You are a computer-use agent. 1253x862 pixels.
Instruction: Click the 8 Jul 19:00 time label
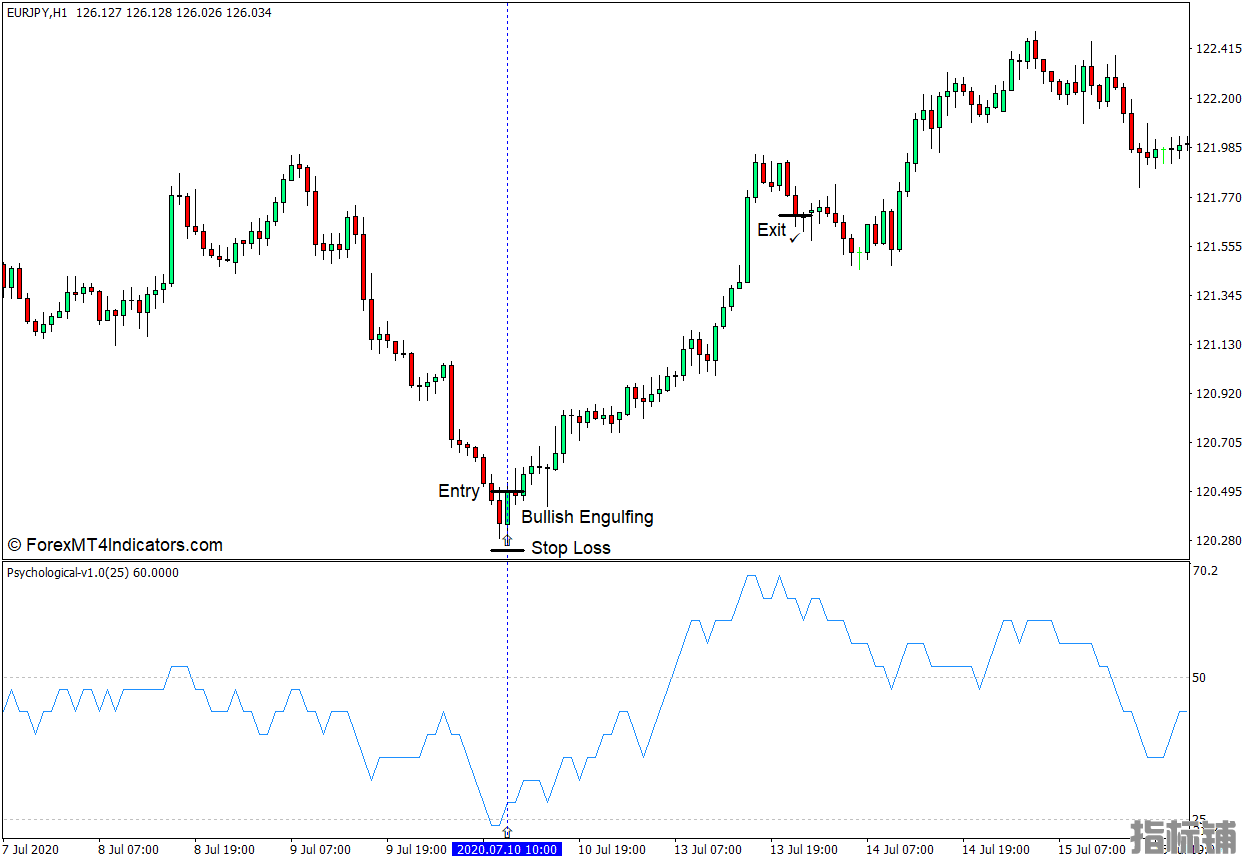coord(224,849)
